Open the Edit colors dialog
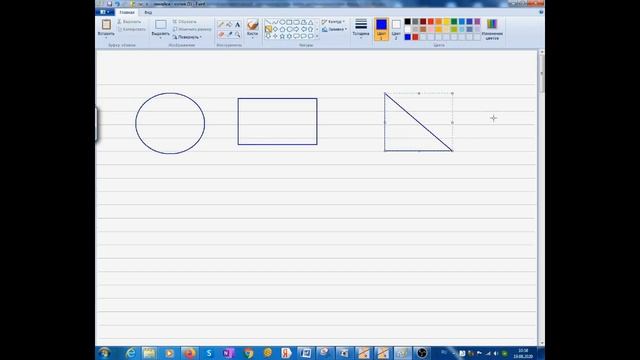The width and height of the screenshot is (640, 360). click(x=492, y=29)
